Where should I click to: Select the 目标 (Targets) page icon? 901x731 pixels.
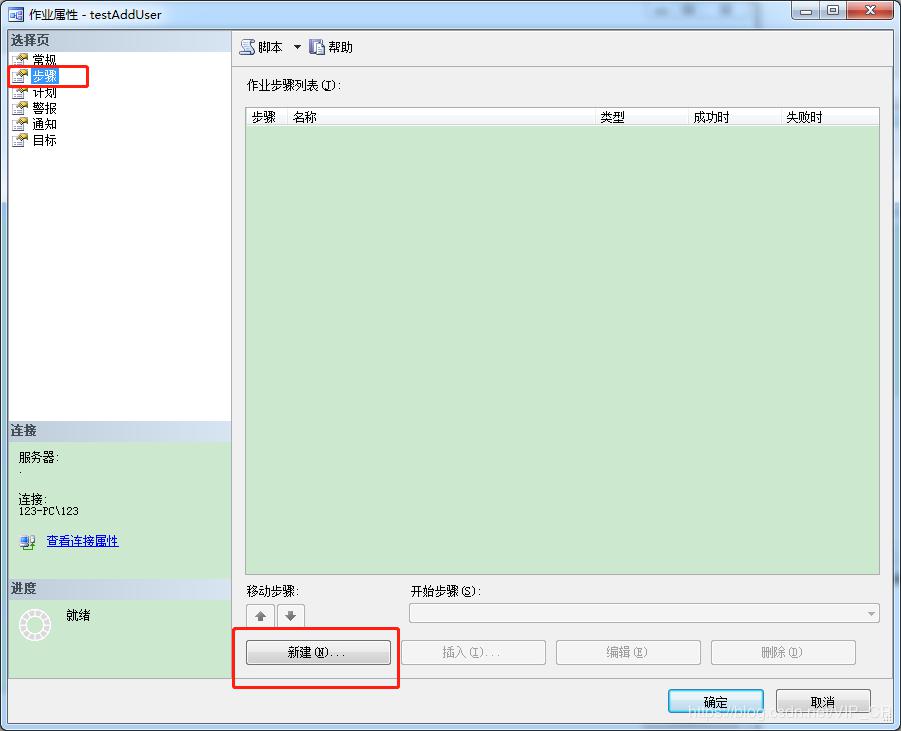pyautogui.click(x=23, y=139)
